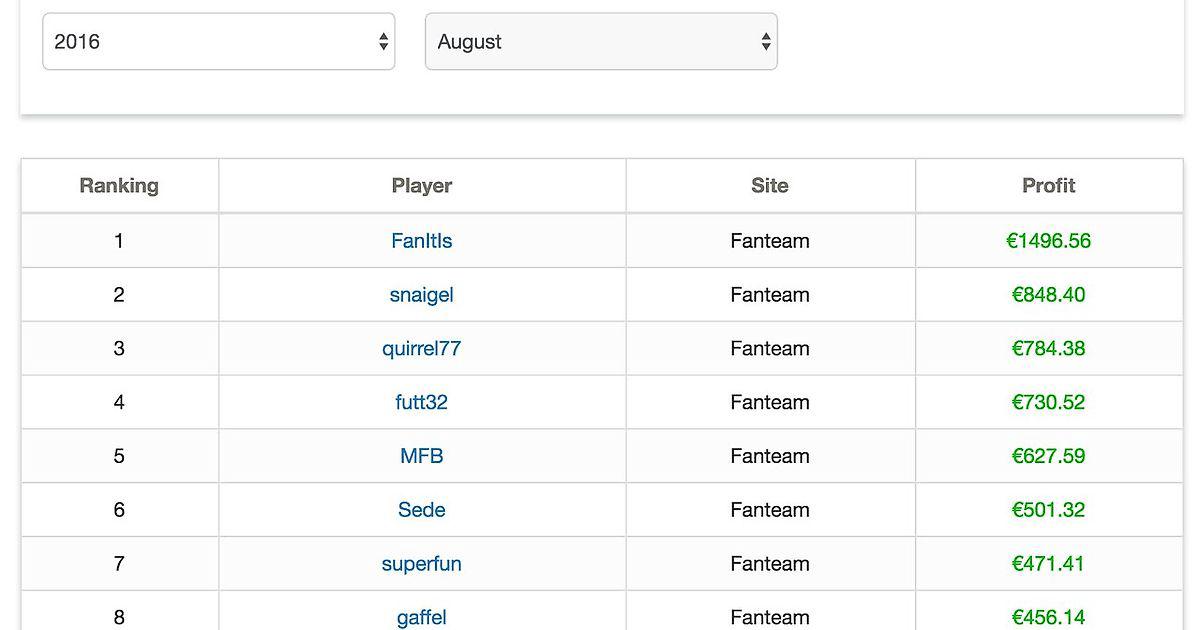The image size is (1200, 630).
Task: Click the Player column header
Action: click(421, 186)
